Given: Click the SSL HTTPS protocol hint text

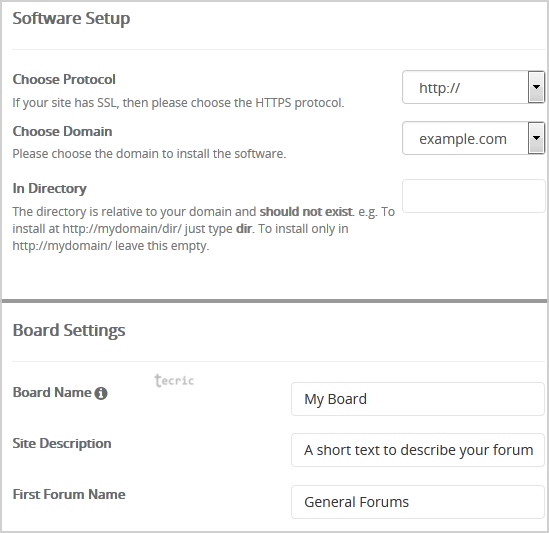Looking at the screenshot, I should point(179,103).
